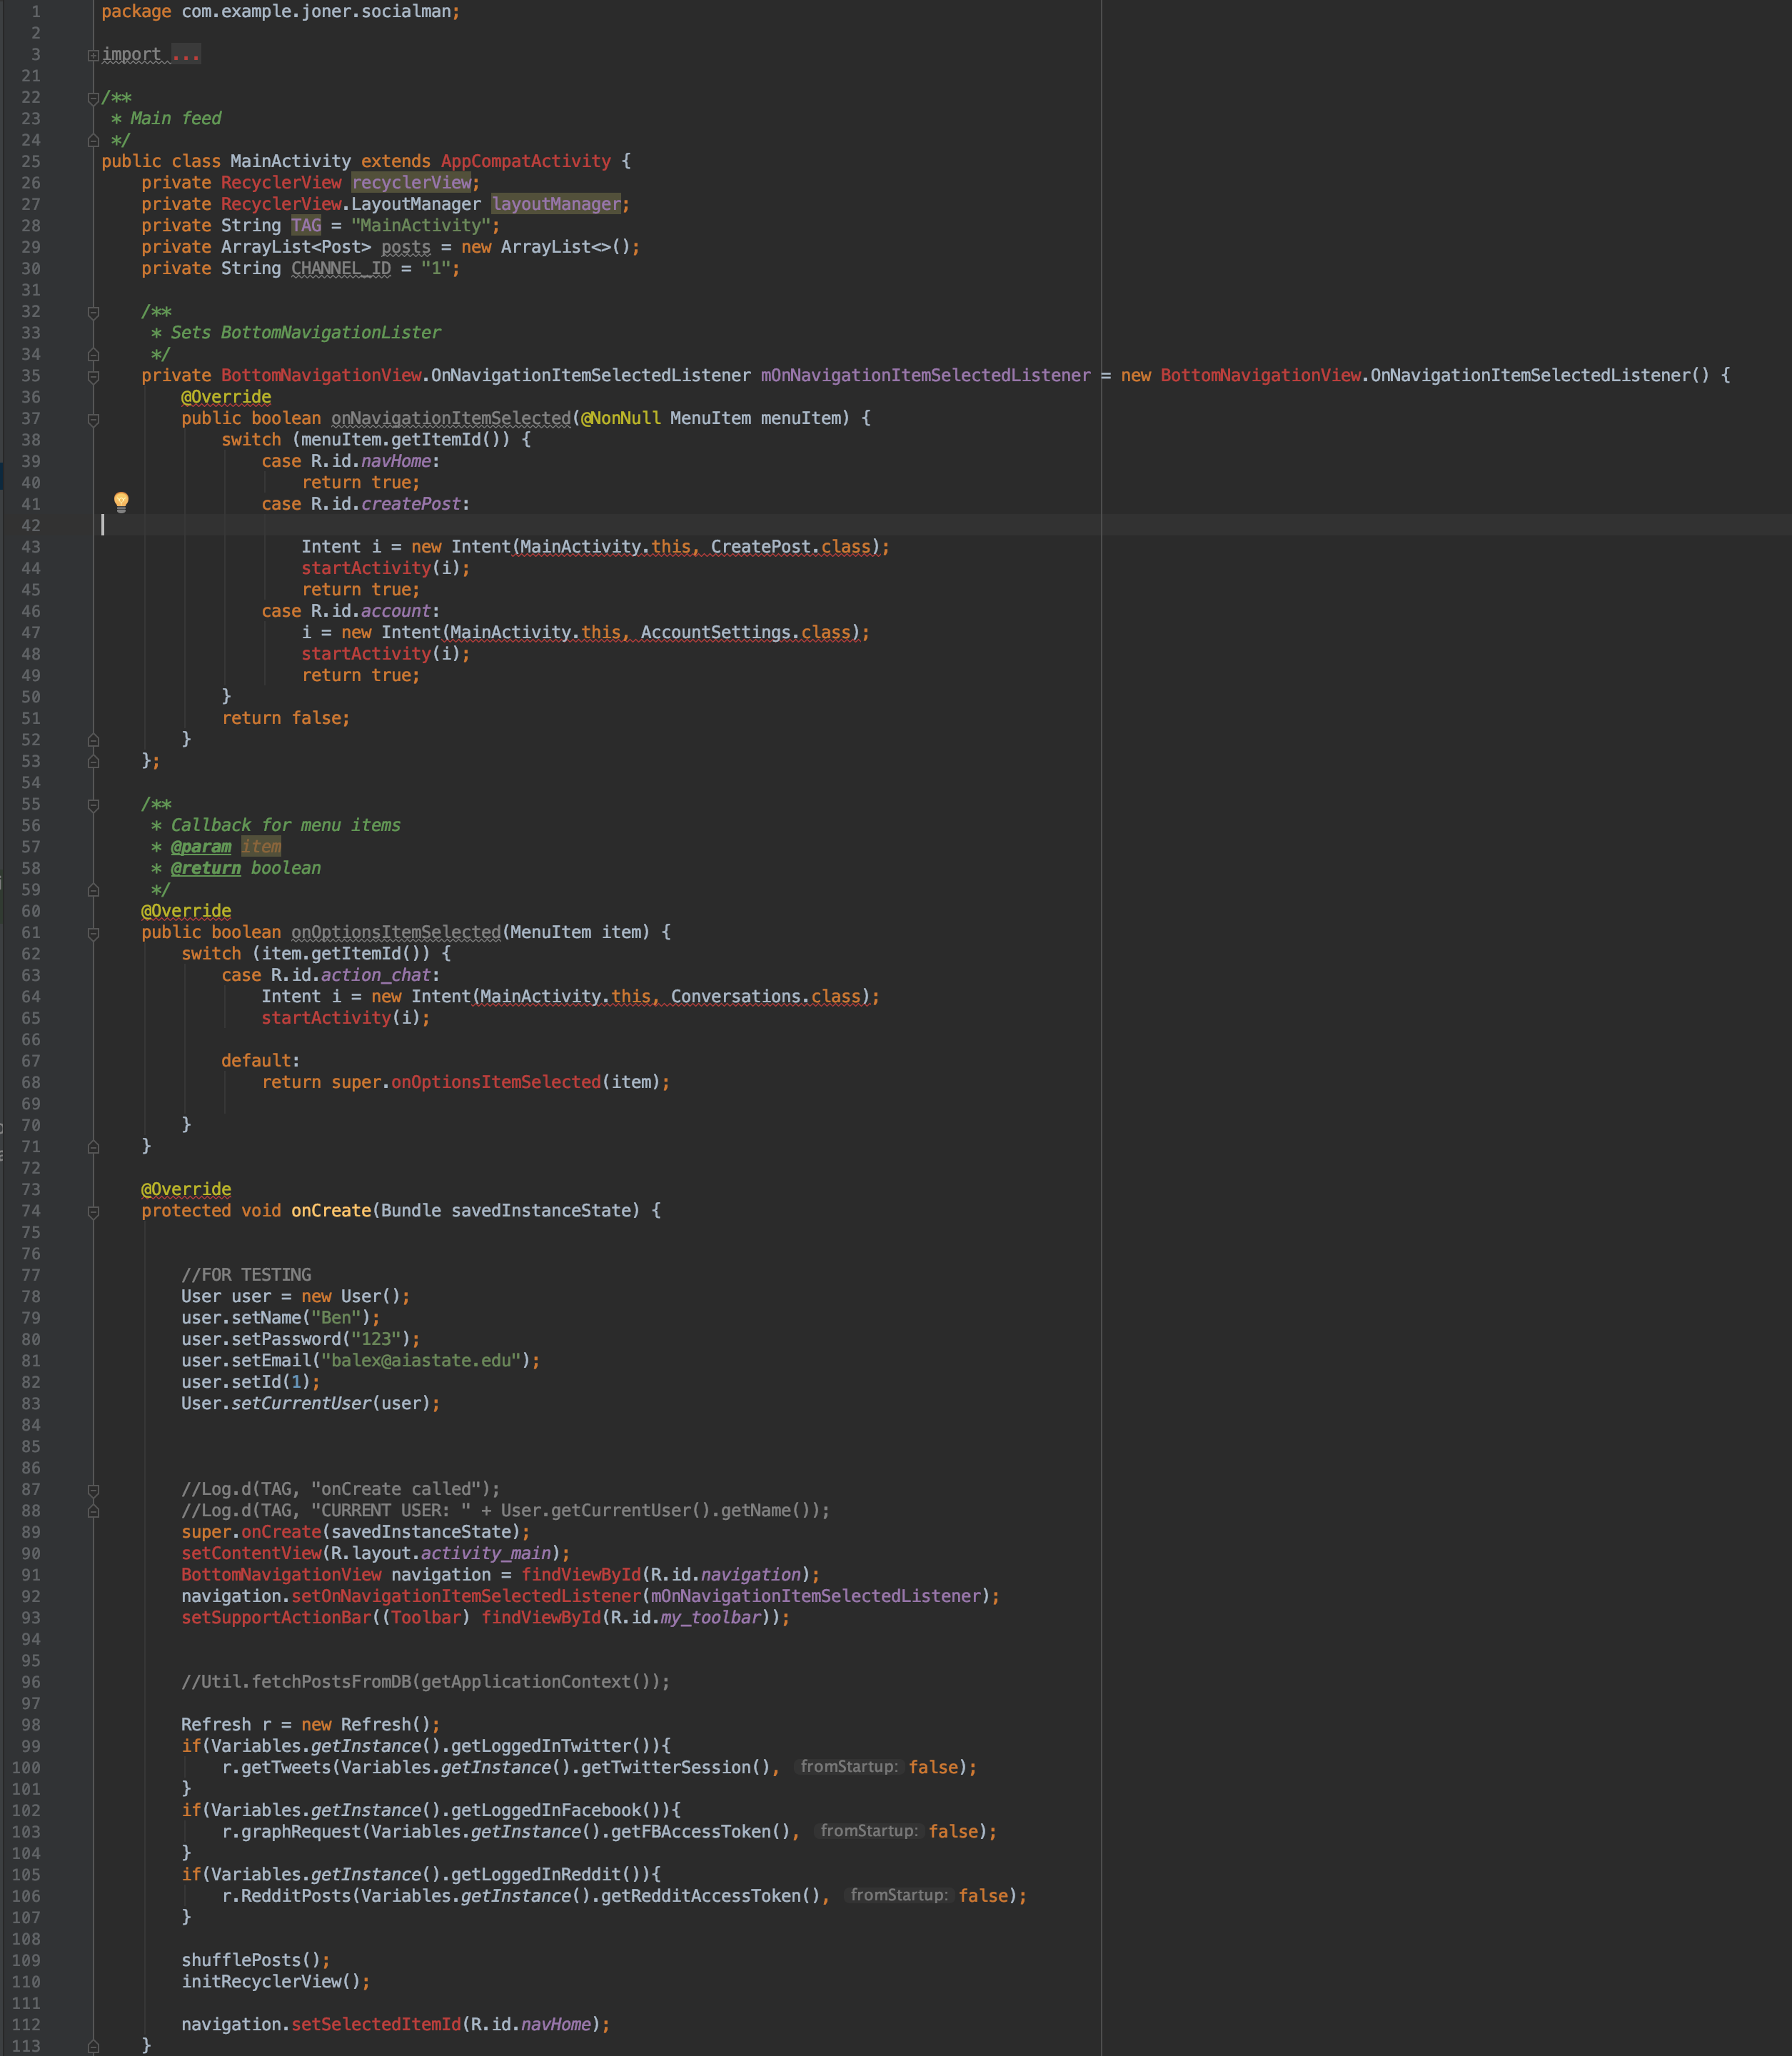The height and width of the screenshot is (2056, 1792).
Task: Click the folded import ellipsis placeholder
Action: (x=186, y=55)
